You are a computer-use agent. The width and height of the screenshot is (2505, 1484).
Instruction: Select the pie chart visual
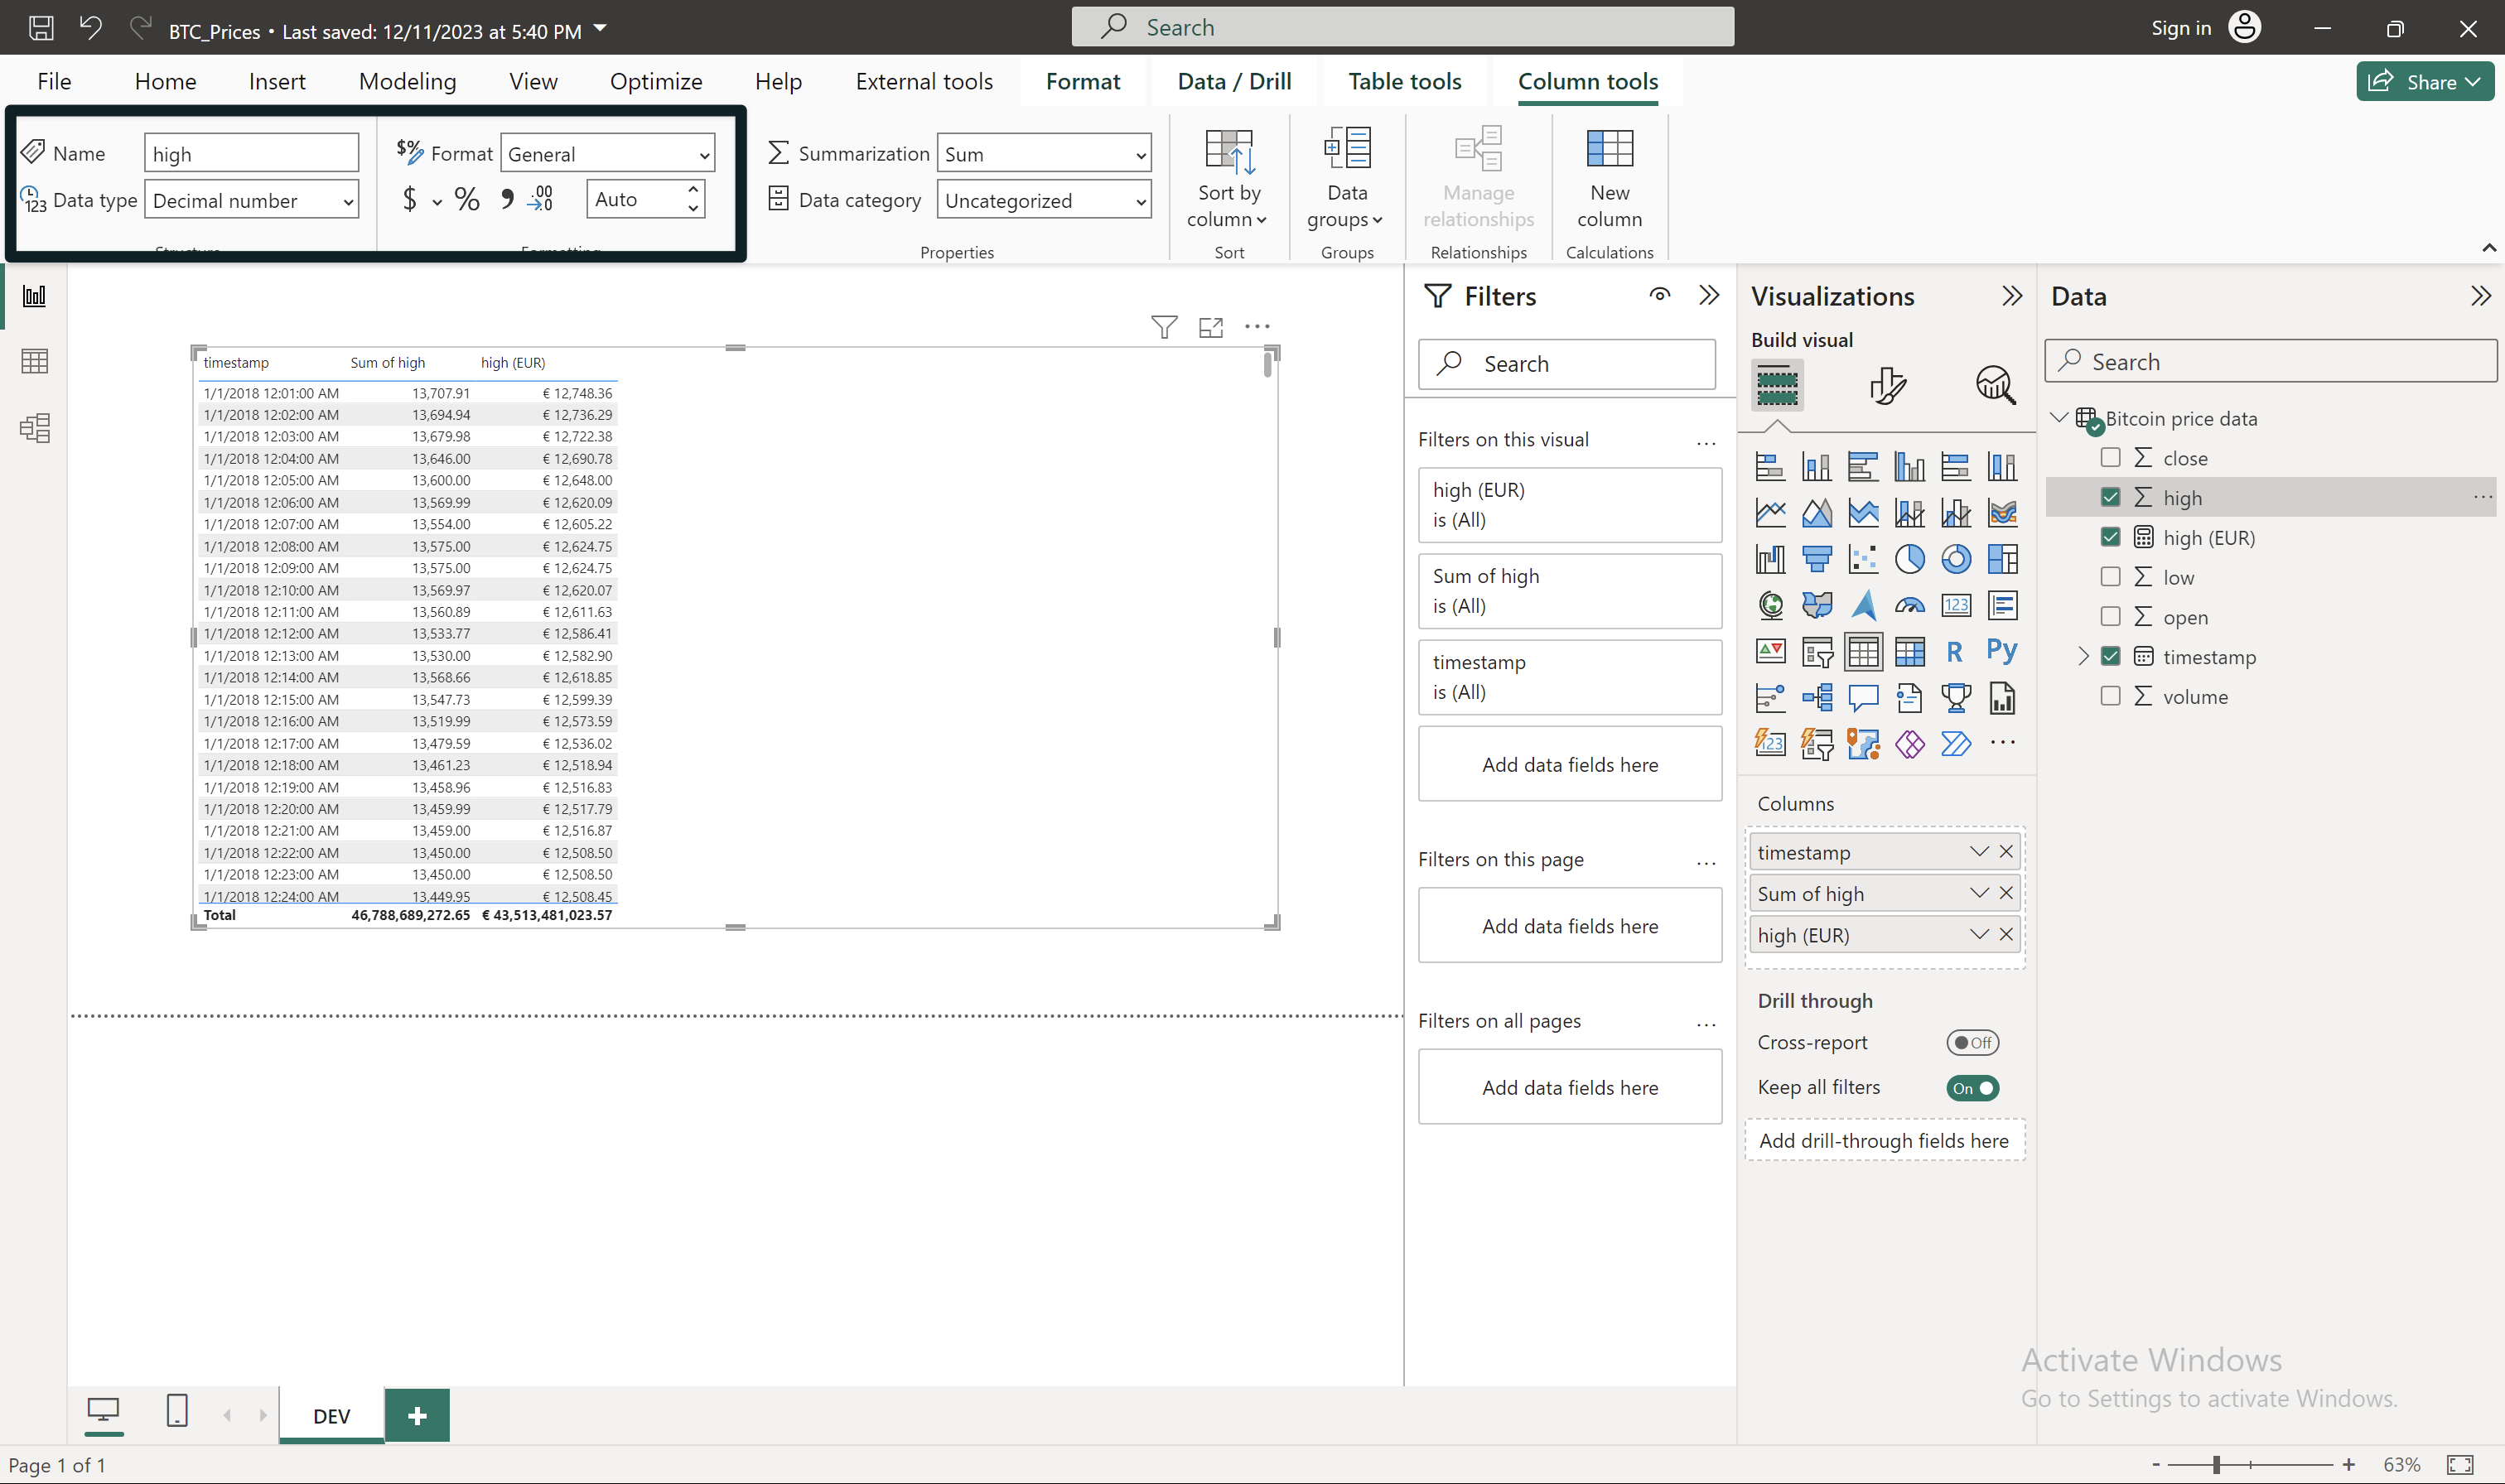point(1910,558)
